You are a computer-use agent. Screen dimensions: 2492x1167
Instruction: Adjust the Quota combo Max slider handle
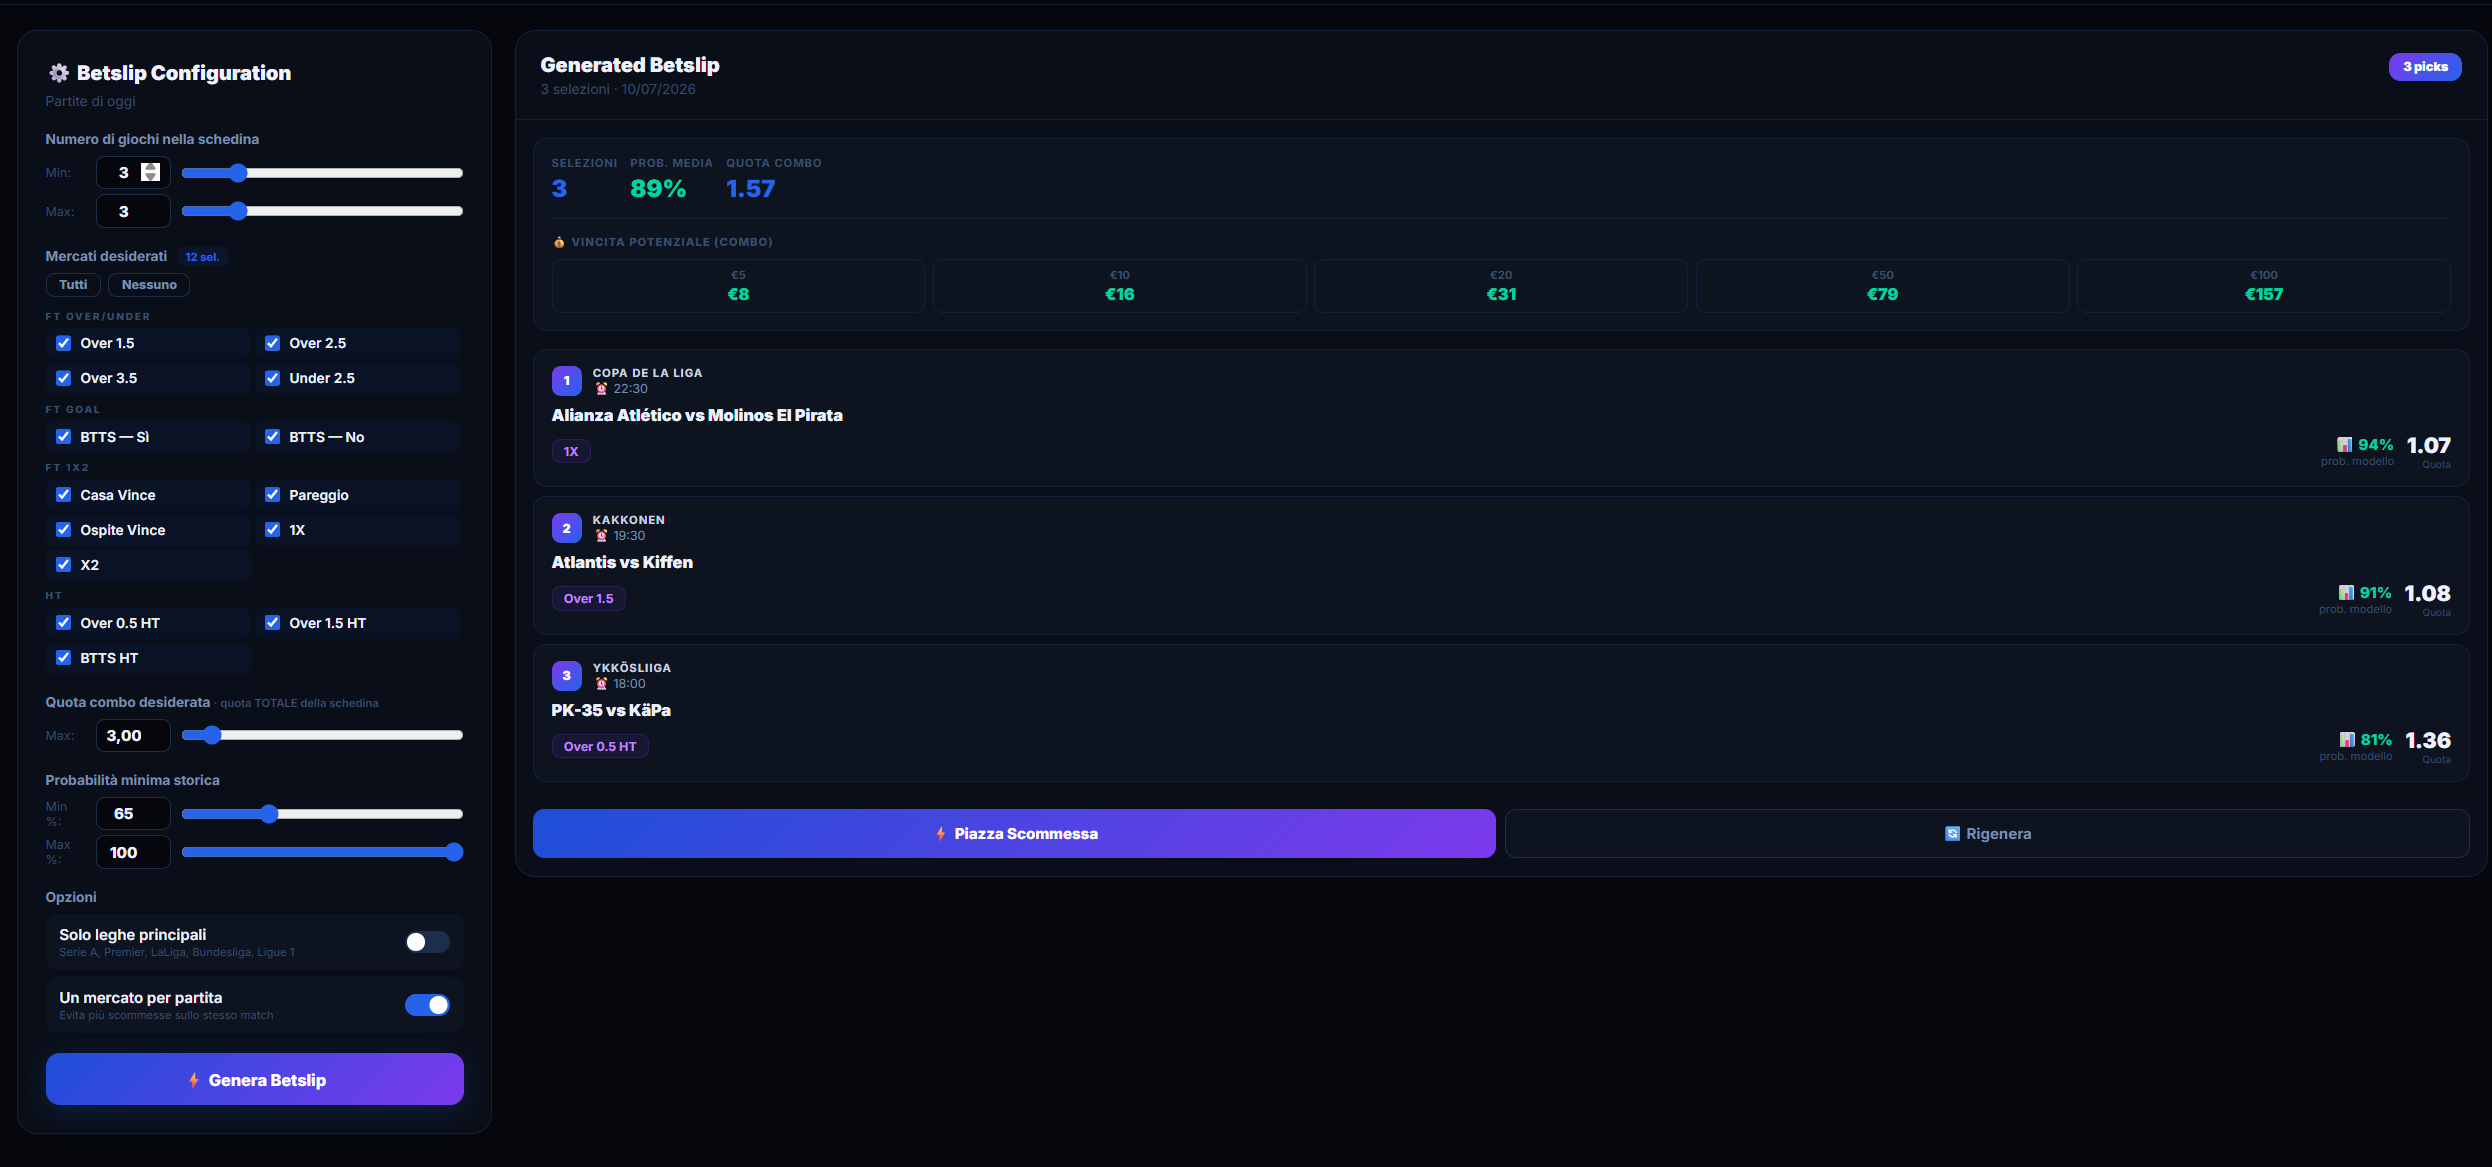click(212, 735)
